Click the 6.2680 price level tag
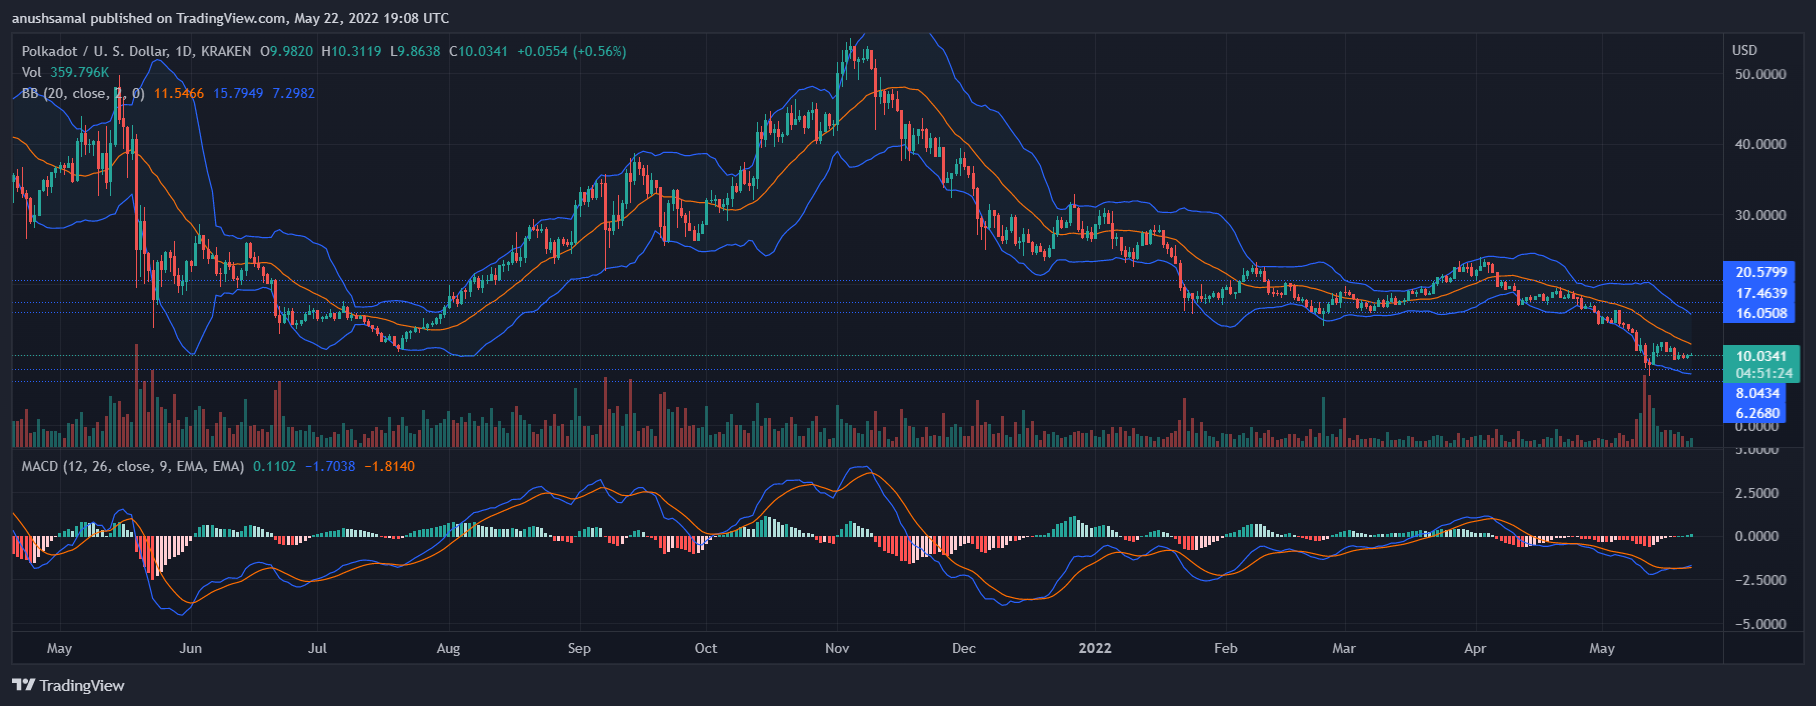This screenshot has height=706, width=1816. tap(1757, 413)
